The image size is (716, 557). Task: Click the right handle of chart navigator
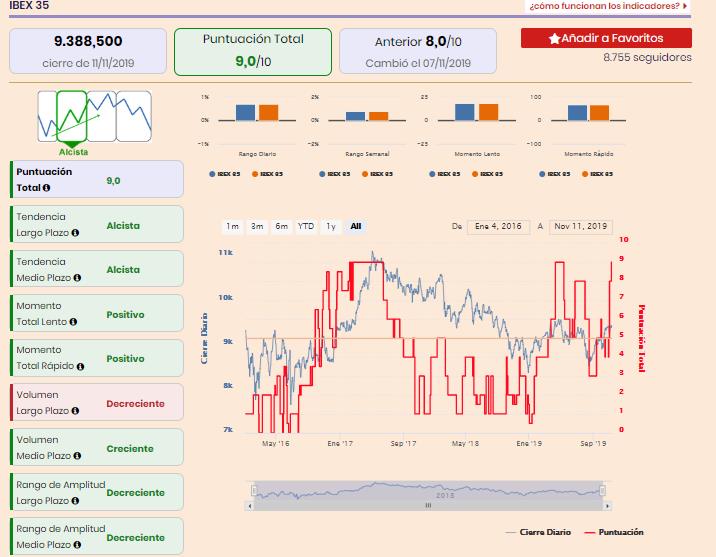tap(602, 491)
